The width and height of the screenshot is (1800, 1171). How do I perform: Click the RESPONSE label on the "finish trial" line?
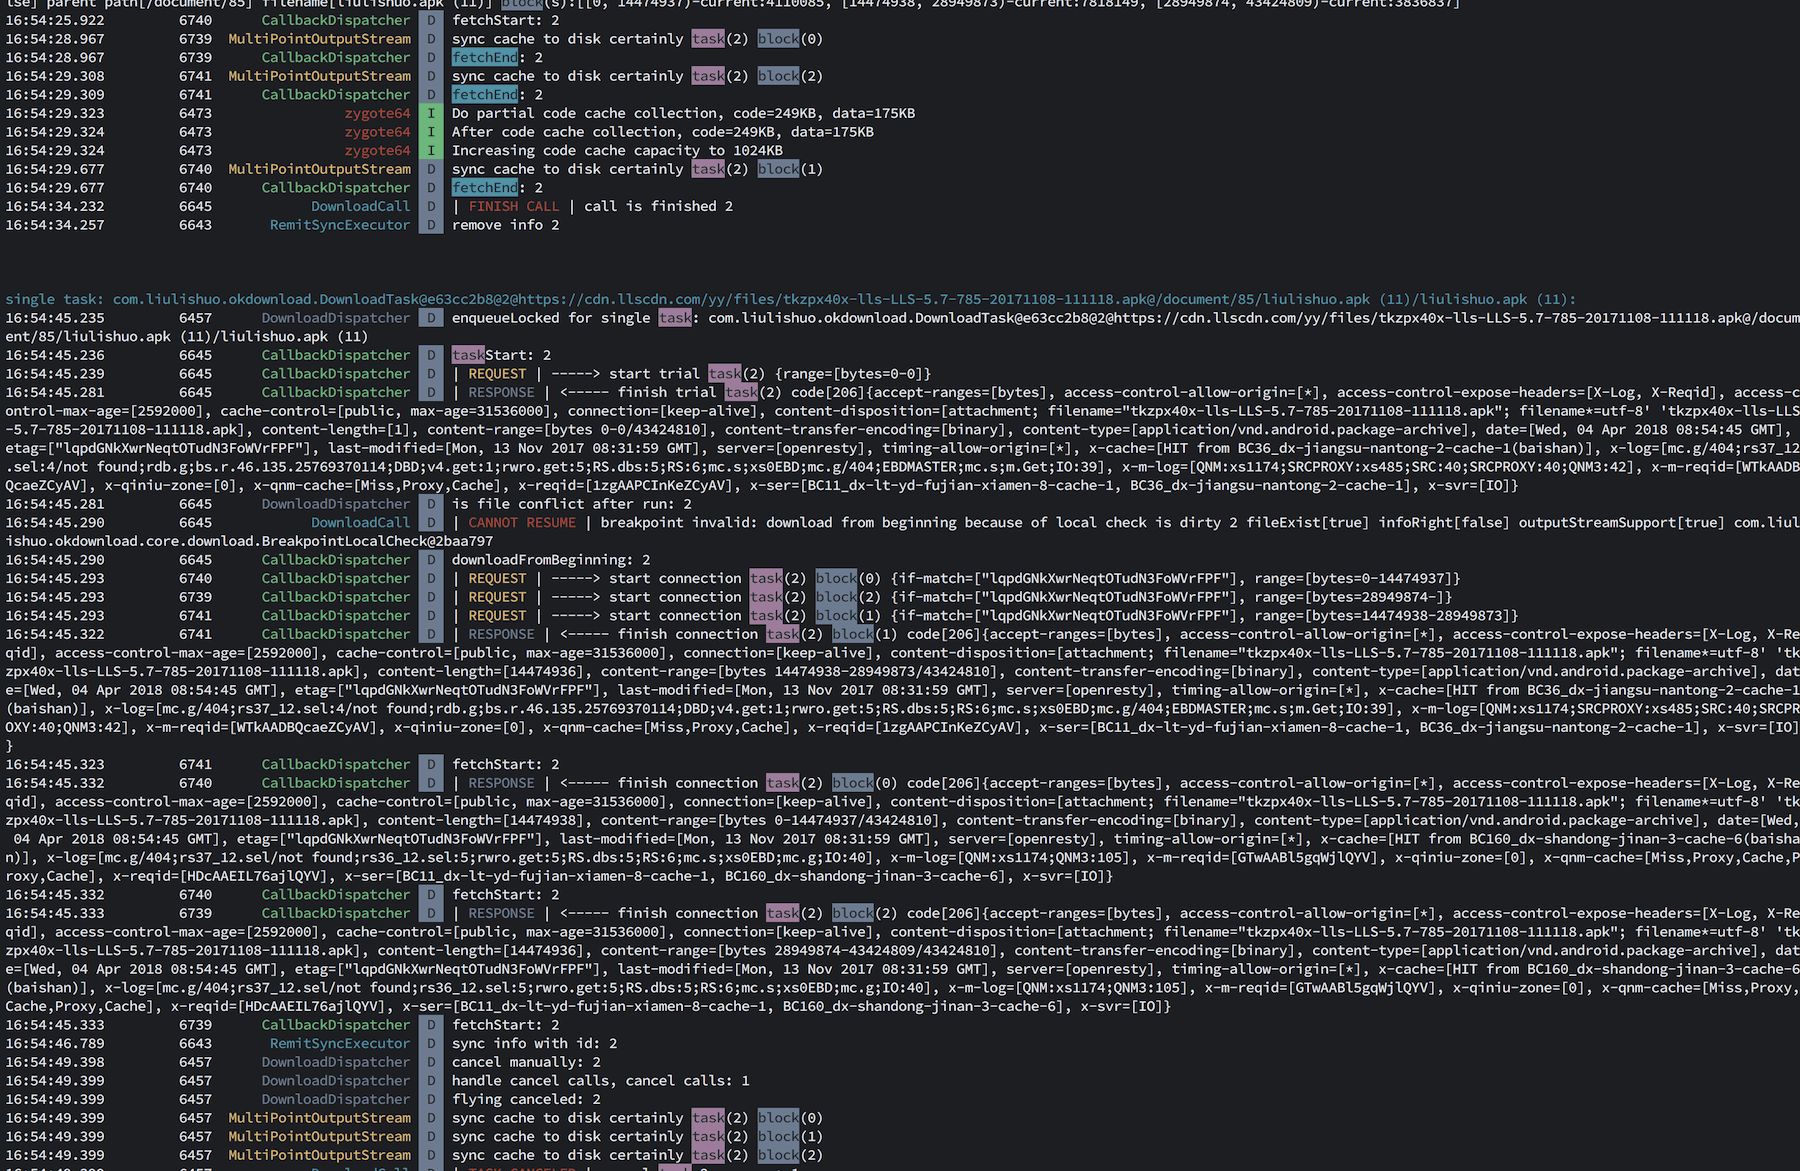(x=501, y=393)
